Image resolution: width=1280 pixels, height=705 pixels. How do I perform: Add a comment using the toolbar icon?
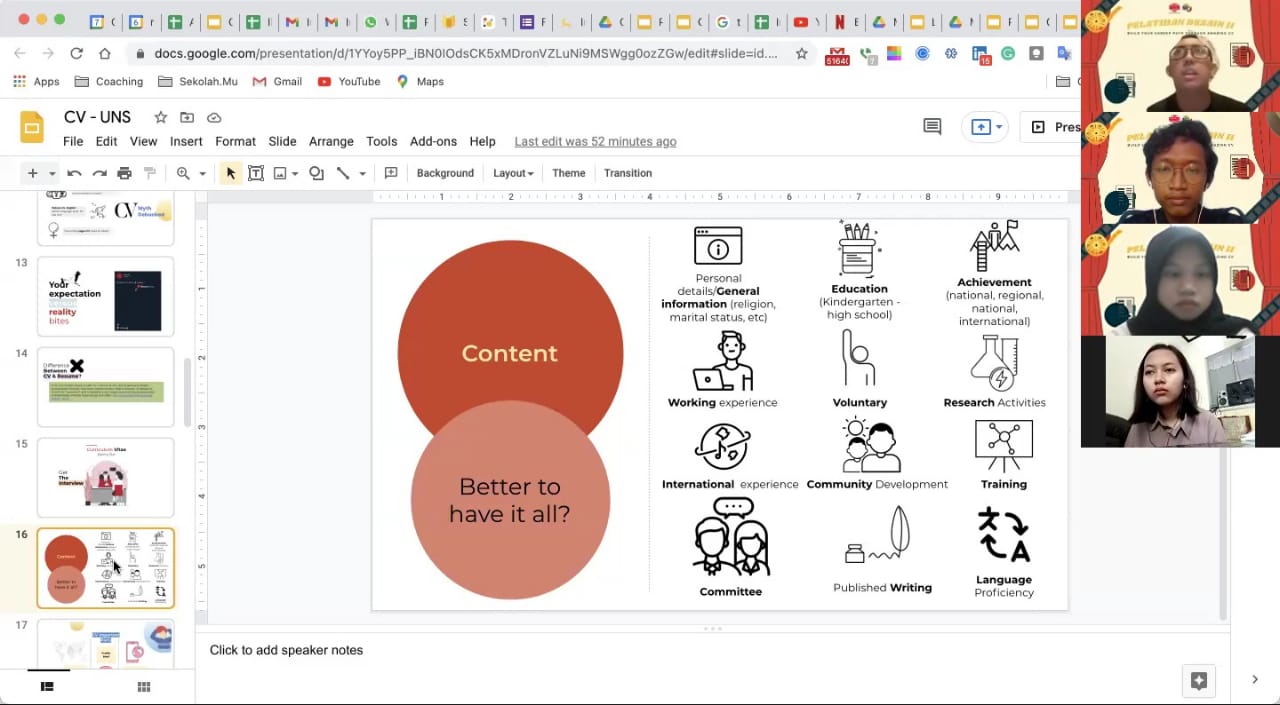pyautogui.click(x=391, y=173)
